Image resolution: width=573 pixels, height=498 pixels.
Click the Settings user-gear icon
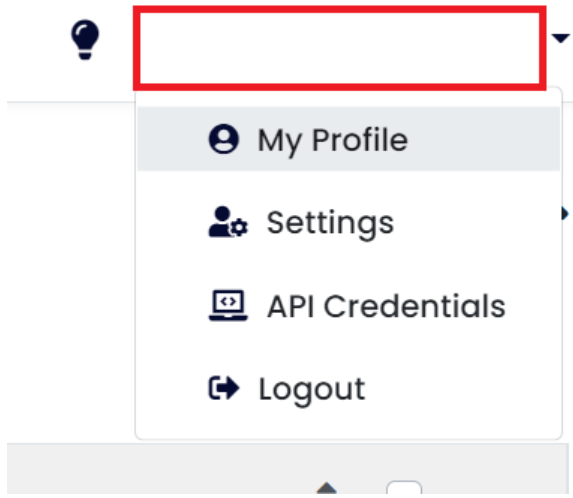point(228,222)
